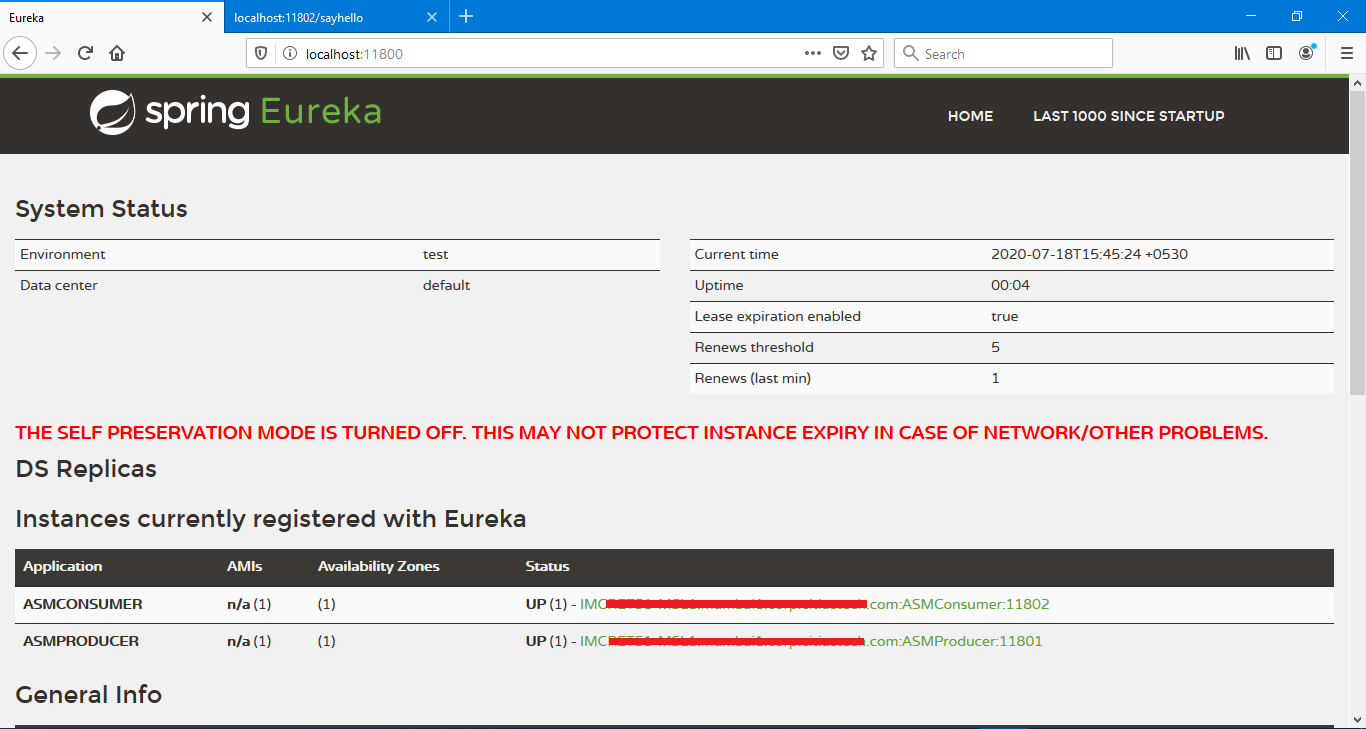1366x729 pixels.
Task: Open the Firefox library icon
Action: [1242, 53]
